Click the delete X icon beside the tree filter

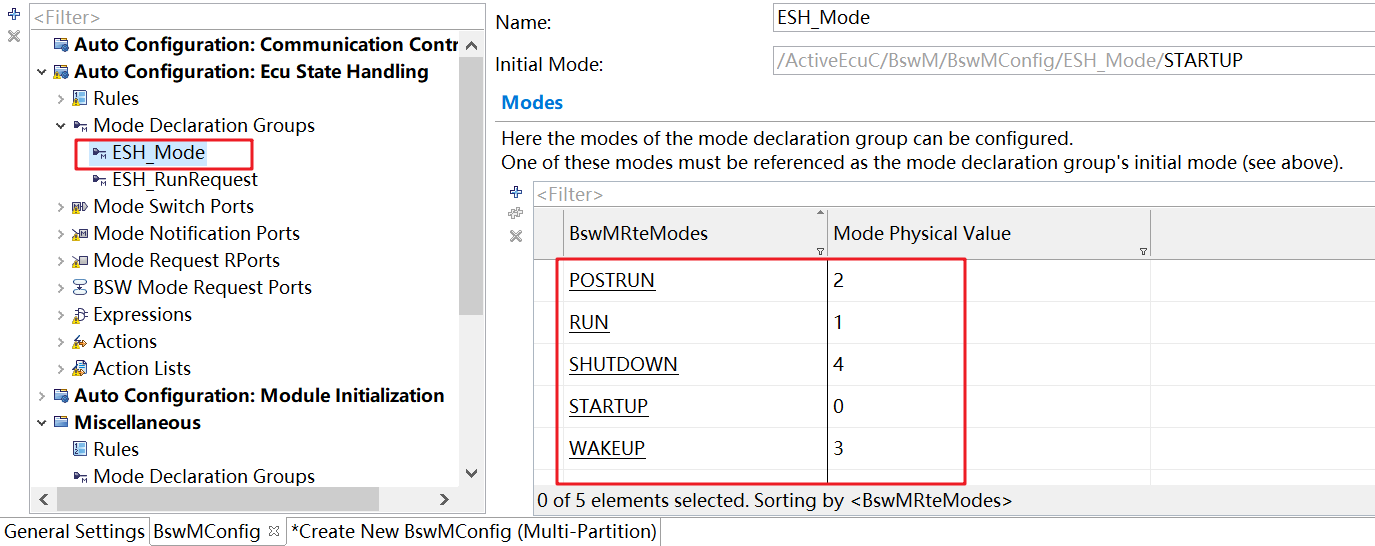click(14, 36)
